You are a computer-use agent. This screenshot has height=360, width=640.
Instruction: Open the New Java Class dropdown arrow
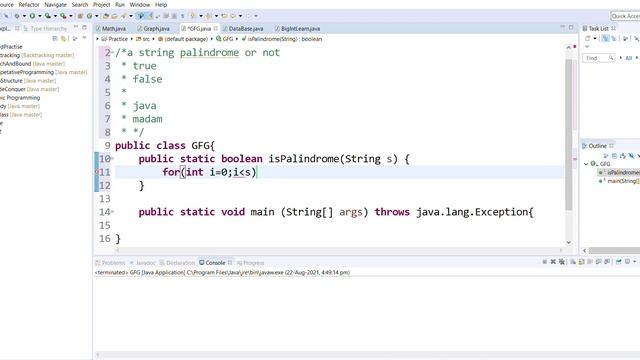tap(97, 16)
